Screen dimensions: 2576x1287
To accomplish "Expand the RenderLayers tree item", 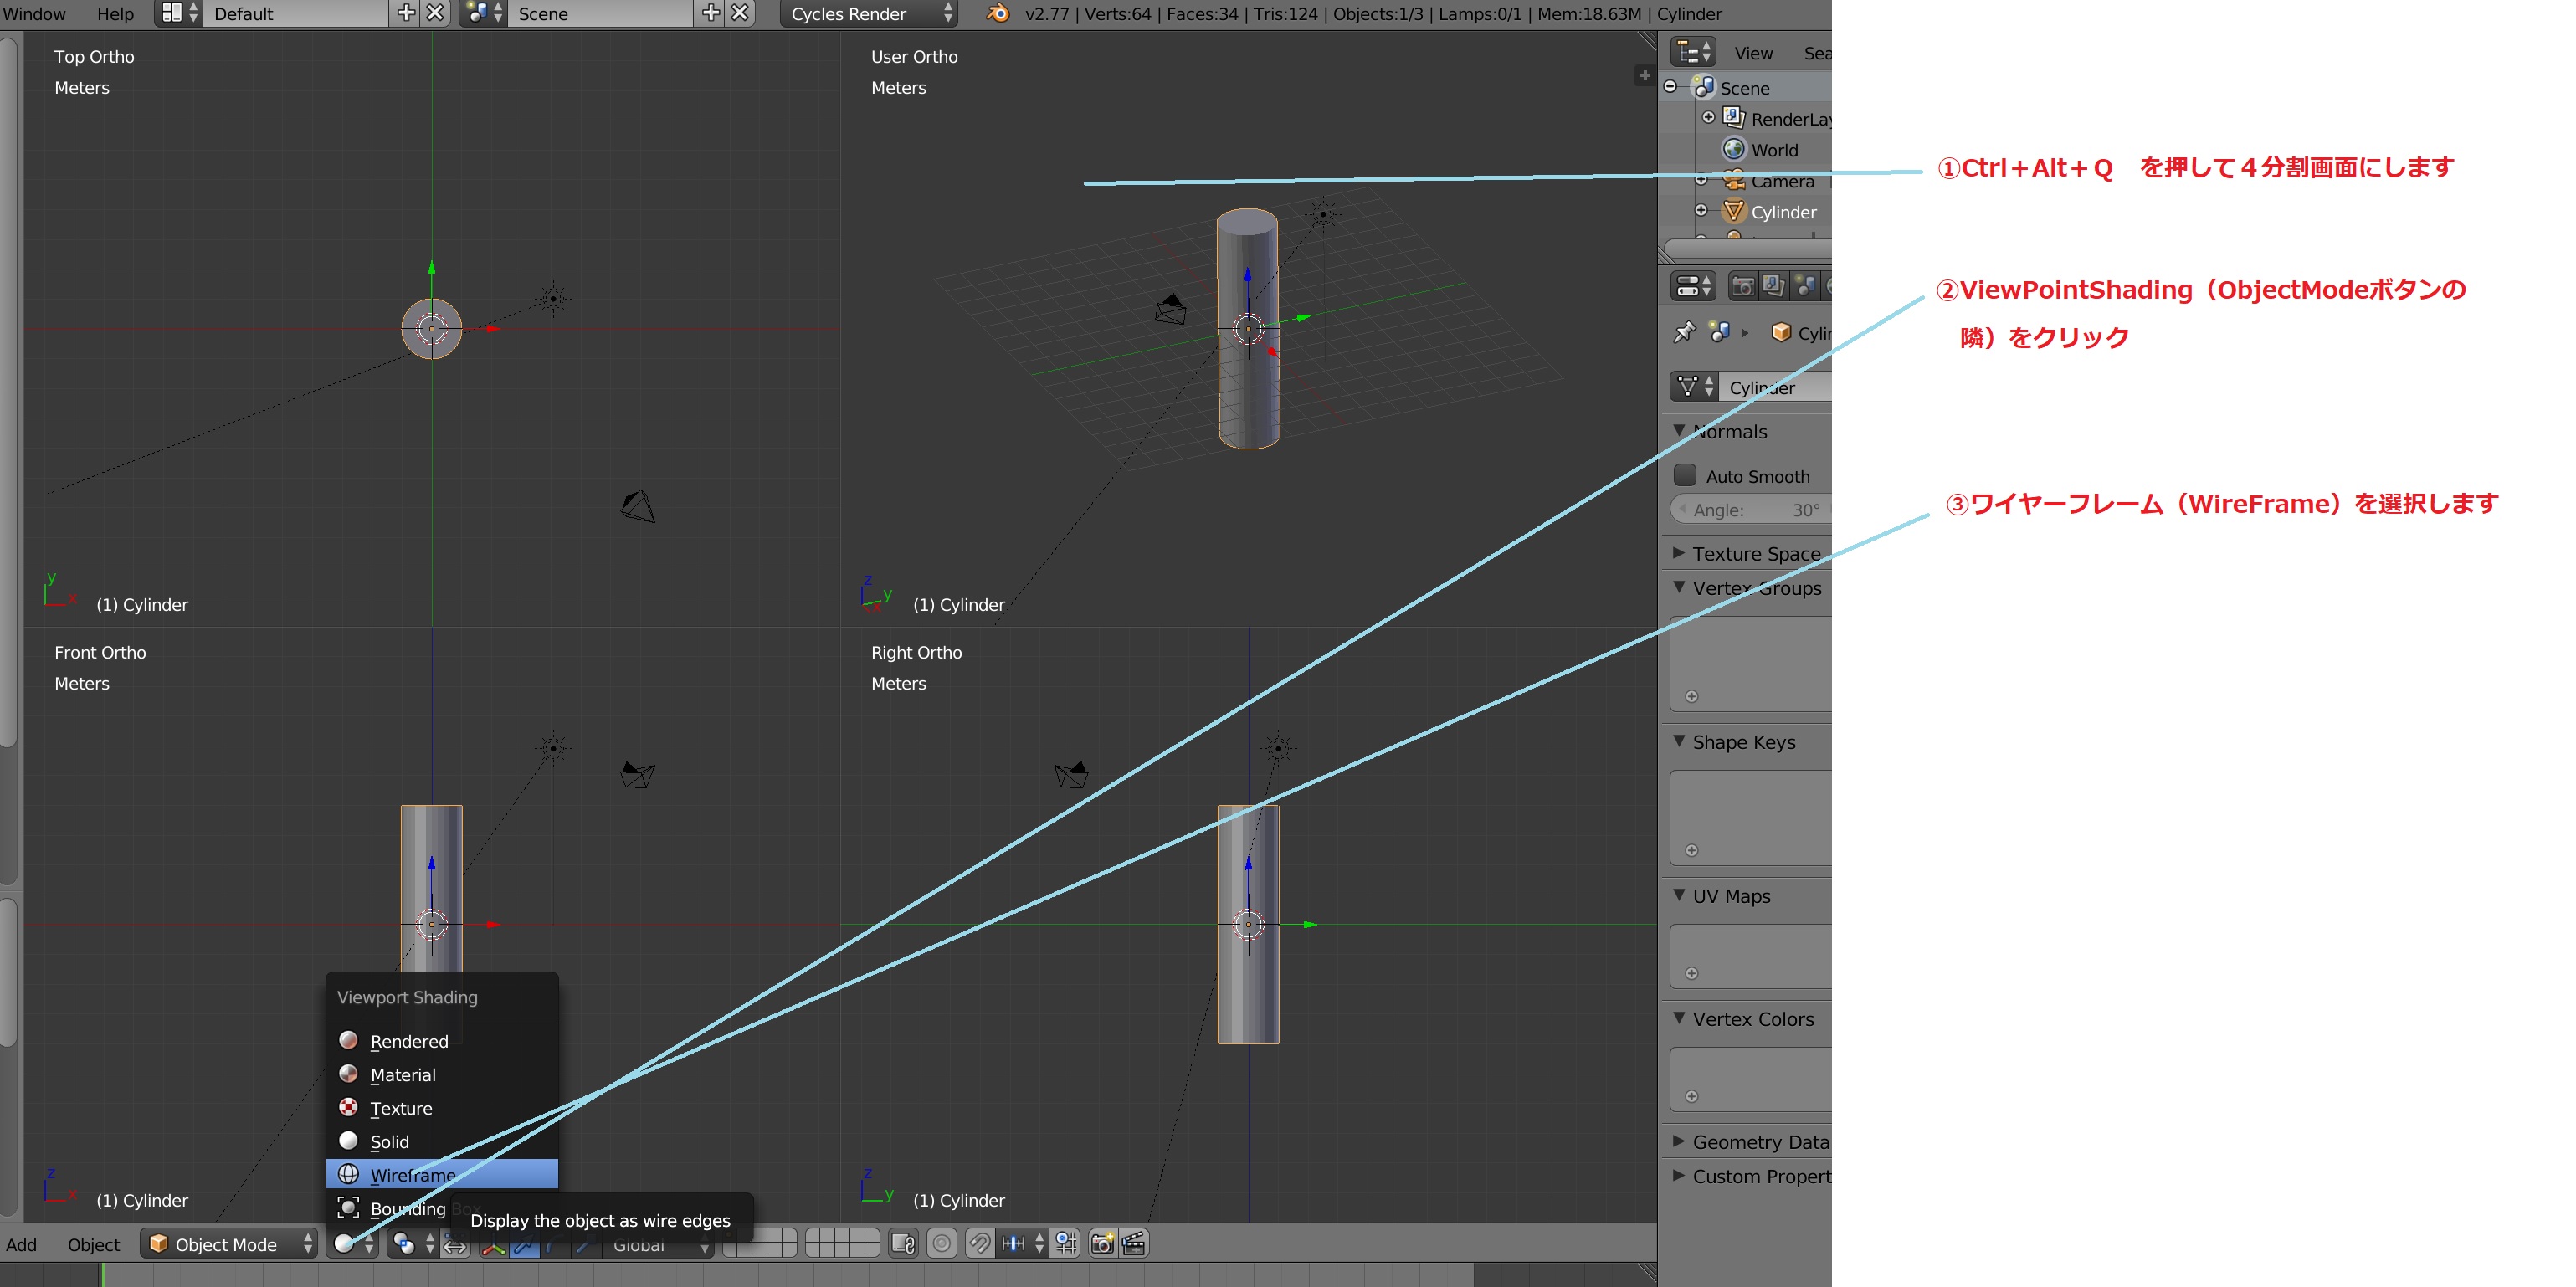I will point(1708,118).
